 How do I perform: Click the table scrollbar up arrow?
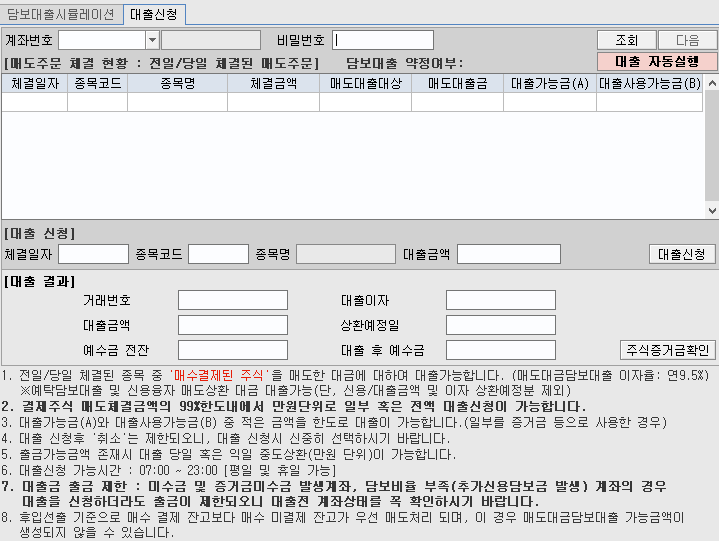pos(712,83)
